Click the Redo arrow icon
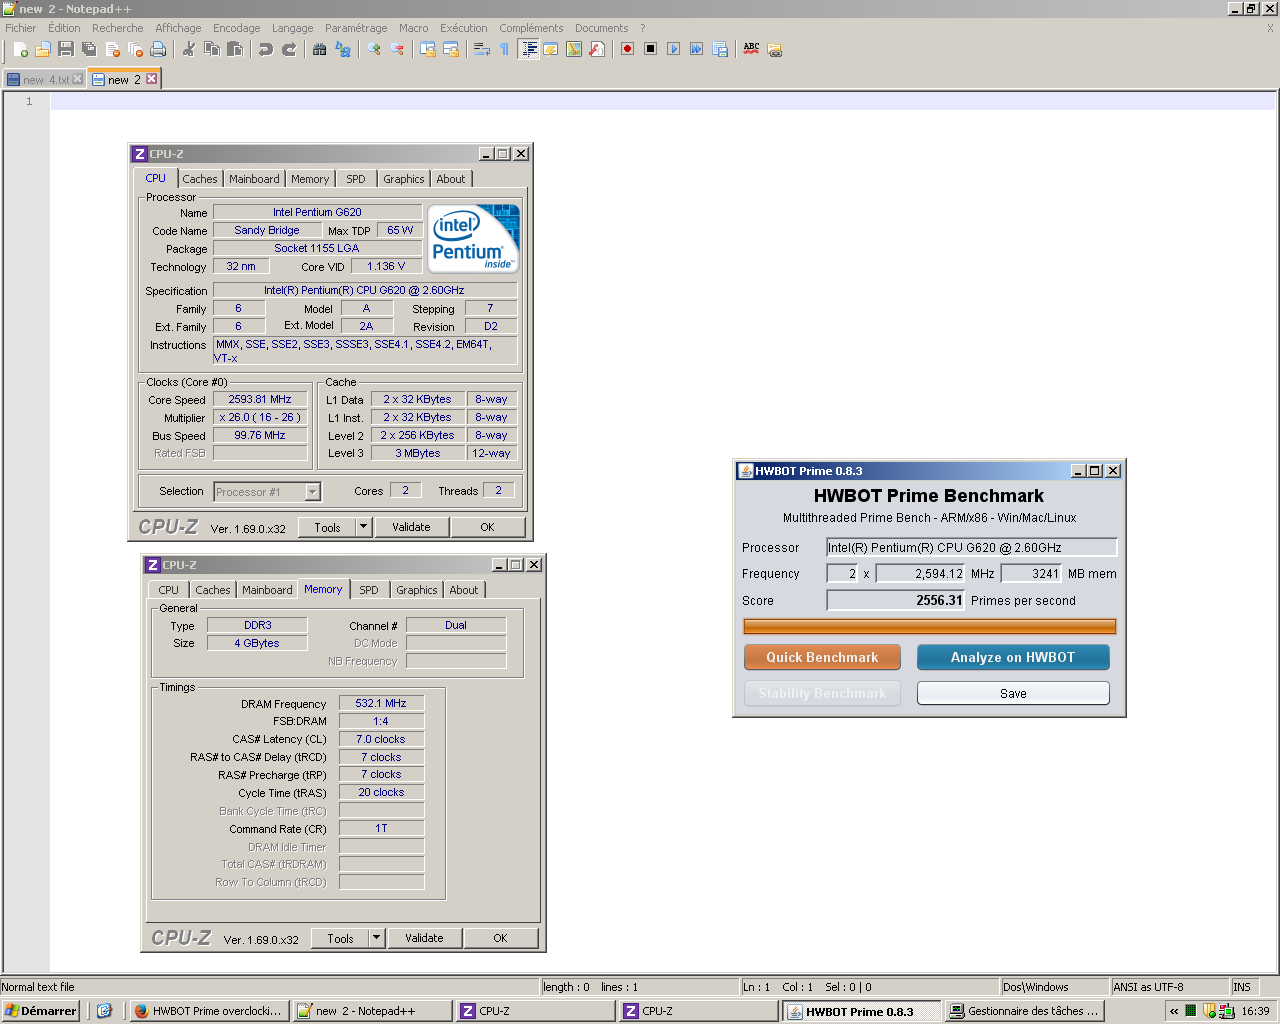 (289, 49)
